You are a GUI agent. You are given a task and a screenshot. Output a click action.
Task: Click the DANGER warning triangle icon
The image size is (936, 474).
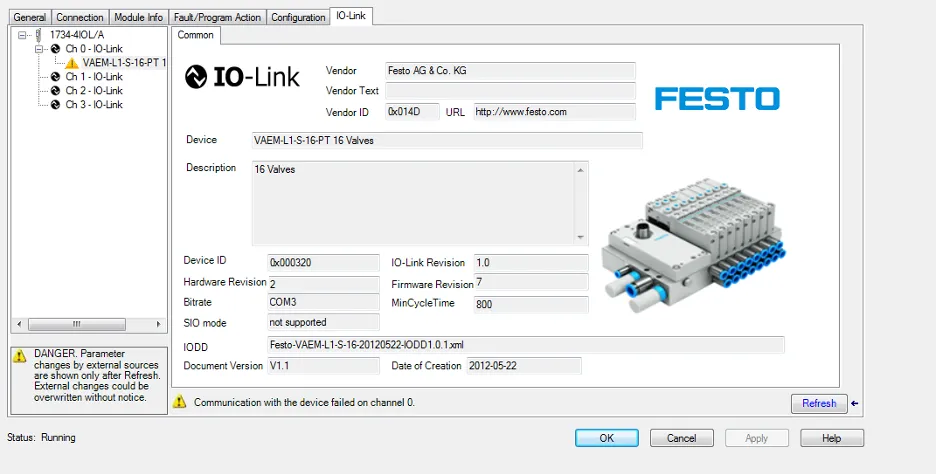click(x=20, y=356)
